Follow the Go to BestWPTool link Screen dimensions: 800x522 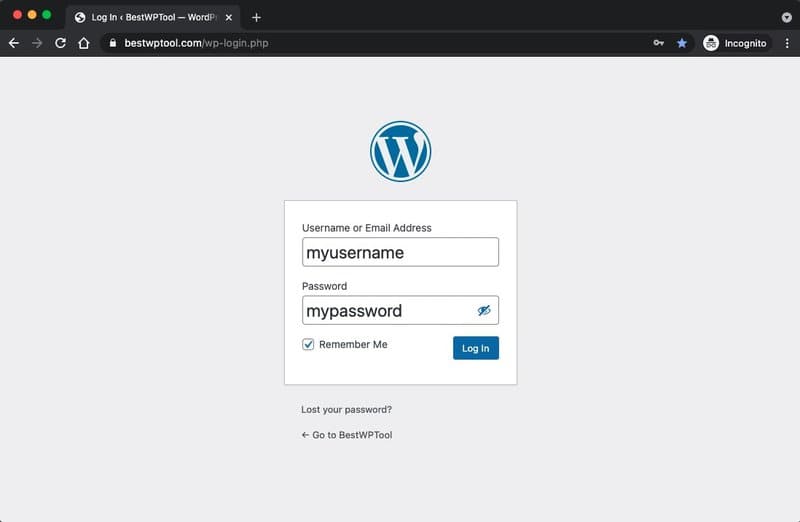(347, 435)
